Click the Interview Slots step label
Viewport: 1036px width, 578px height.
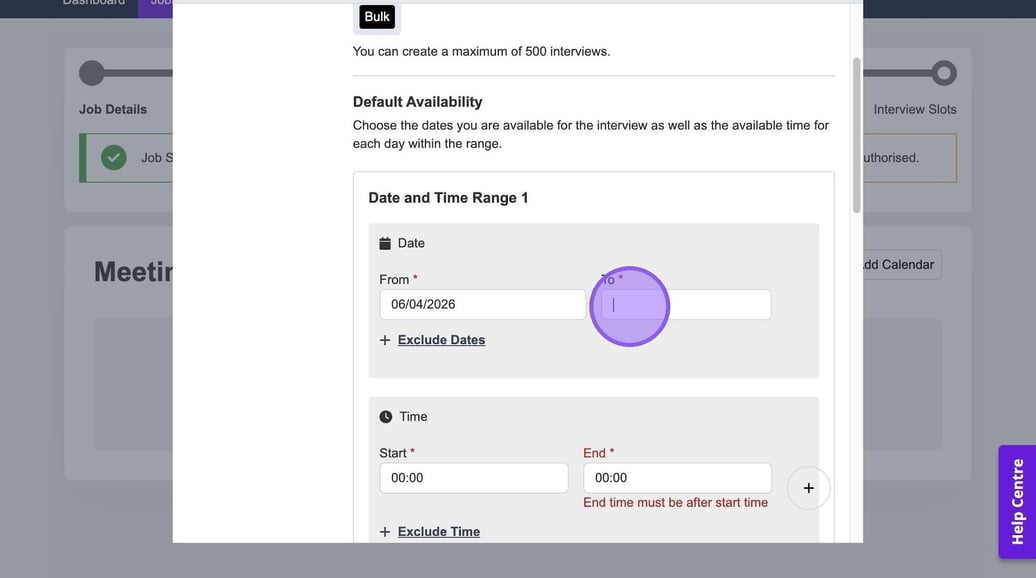914,109
